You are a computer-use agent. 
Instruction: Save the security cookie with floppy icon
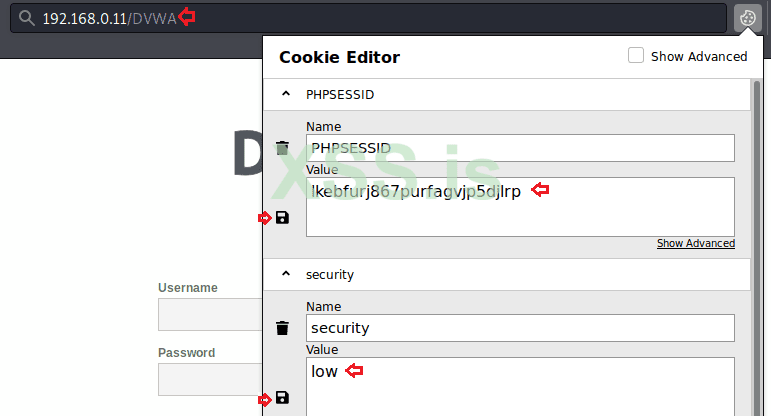pyautogui.click(x=282, y=398)
